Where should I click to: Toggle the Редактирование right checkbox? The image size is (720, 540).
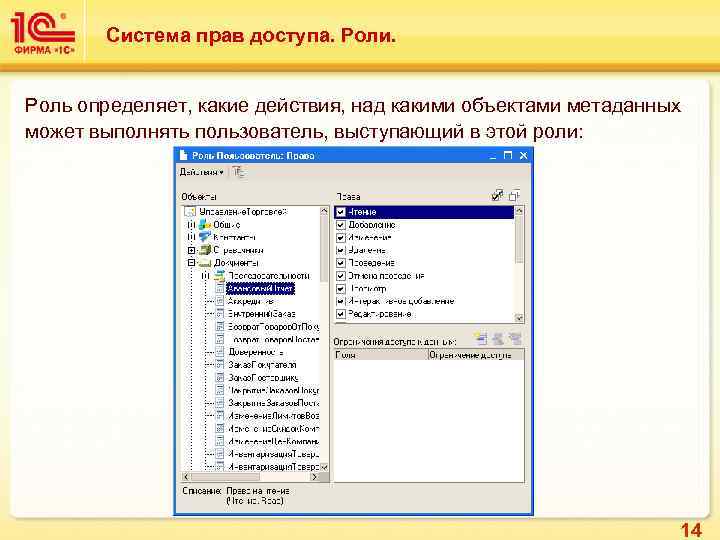341,314
